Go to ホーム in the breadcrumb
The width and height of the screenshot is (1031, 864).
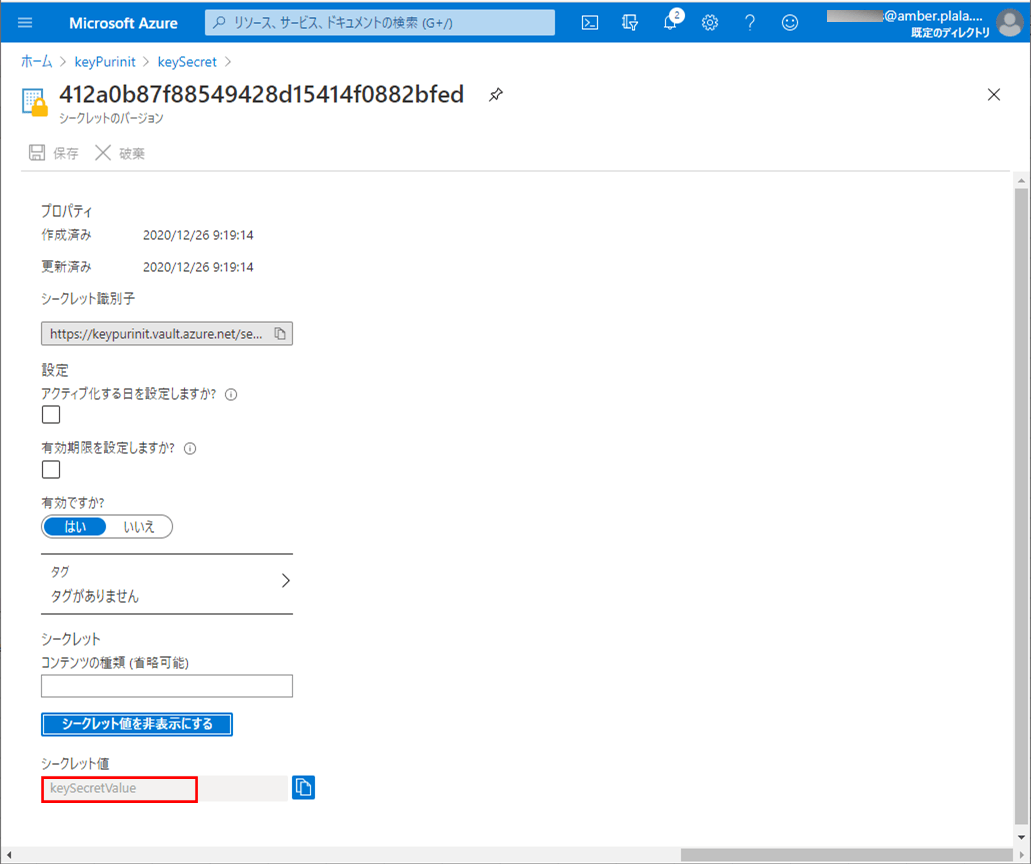37,62
